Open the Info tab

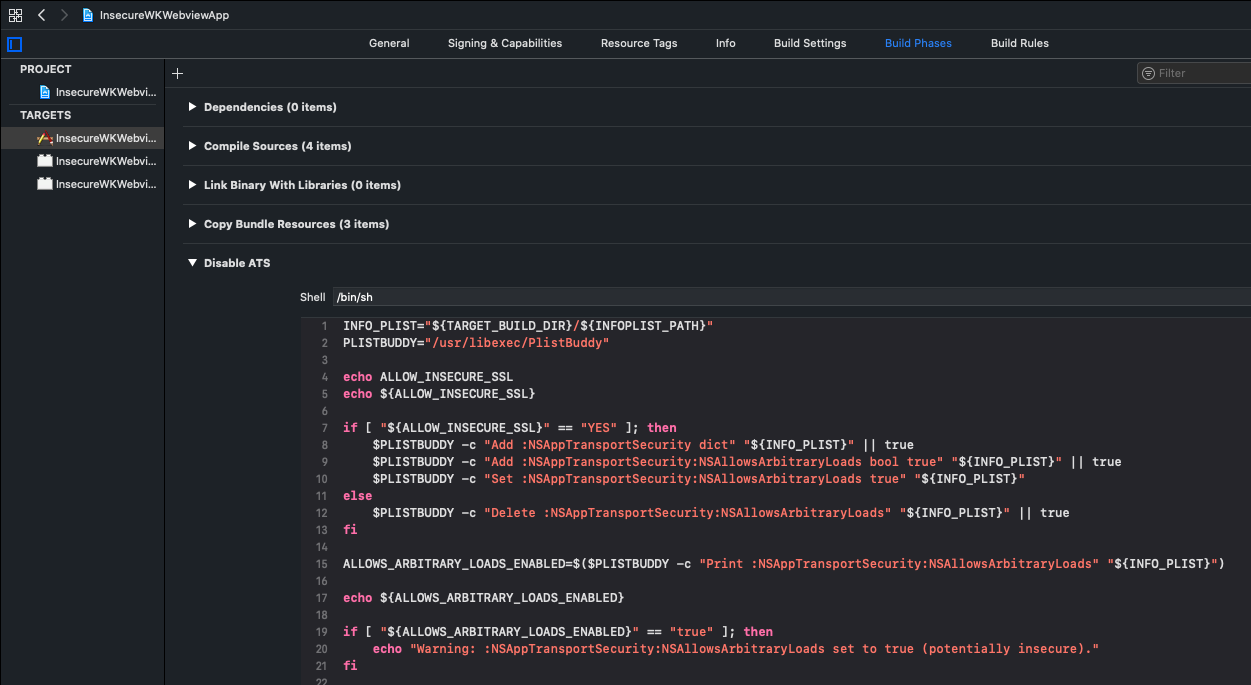pyautogui.click(x=726, y=43)
